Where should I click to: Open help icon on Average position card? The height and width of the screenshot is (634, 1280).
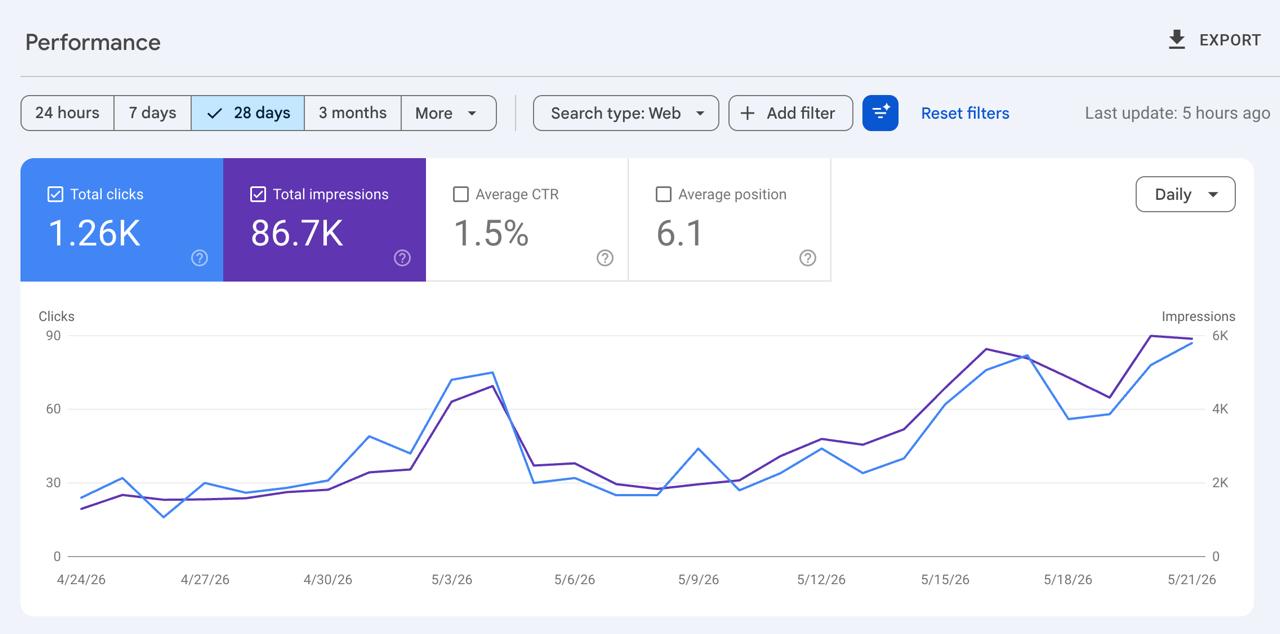pos(808,258)
